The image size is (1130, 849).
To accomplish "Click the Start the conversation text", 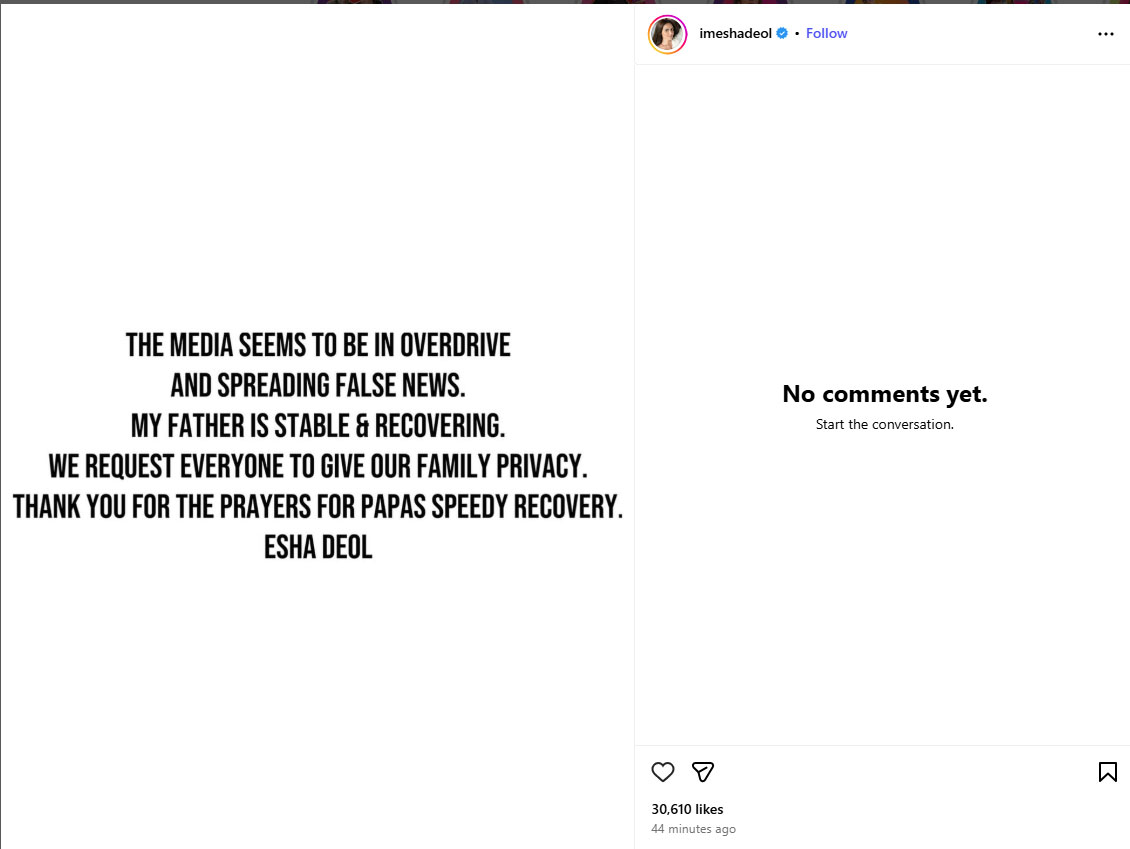I will click(884, 424).
